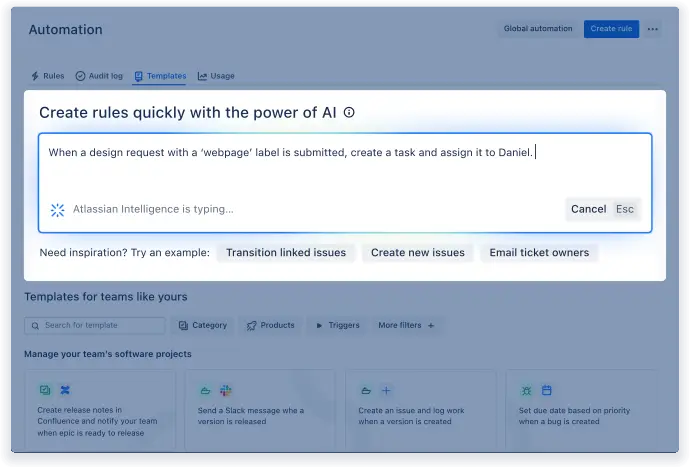Screen dimensions: 690x468
Task: Click the plus icon beside More filters
Action: click(x=431, y=325)
